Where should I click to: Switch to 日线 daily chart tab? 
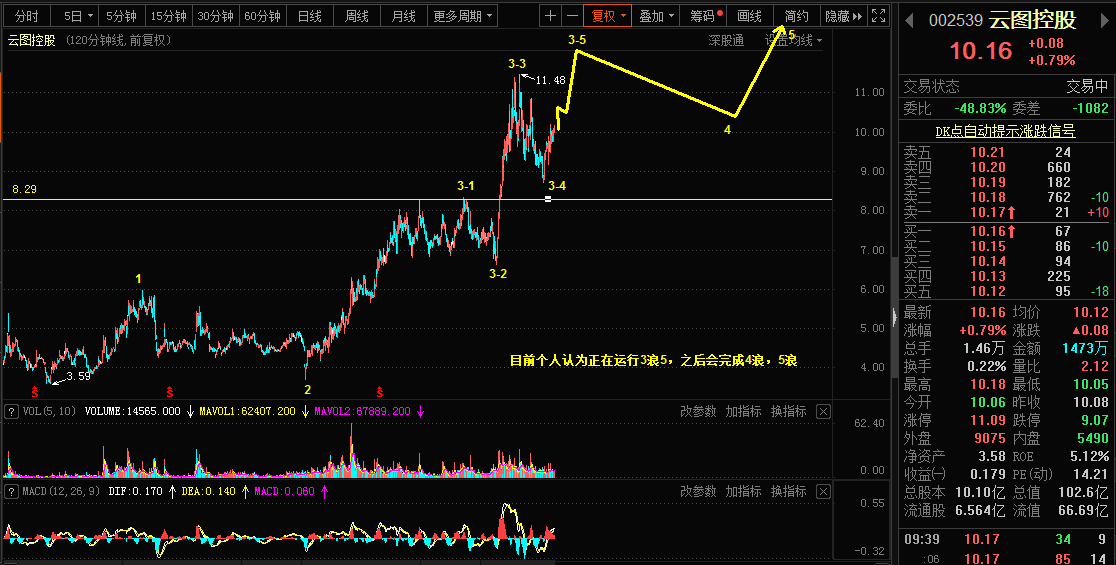tap(310, 16)
